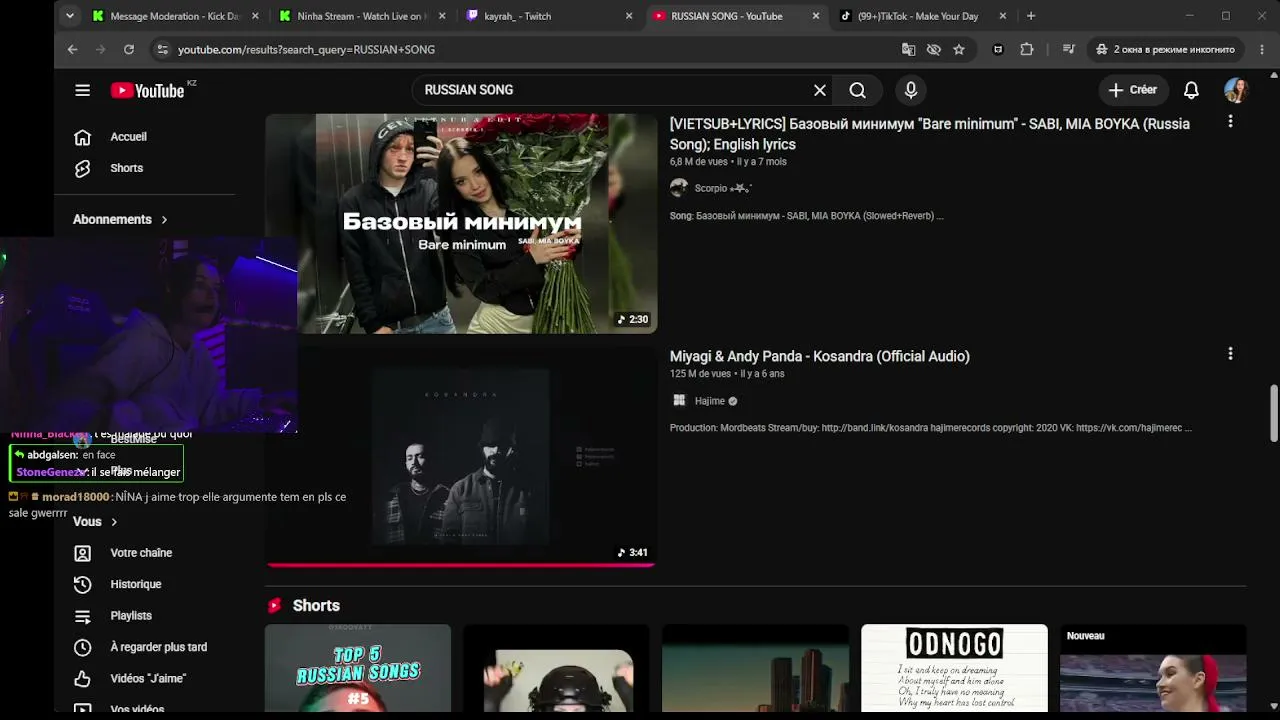This screenshot has height=720, width=1280.
Task: Click the address bar URL
Action: tap(306, 49)
